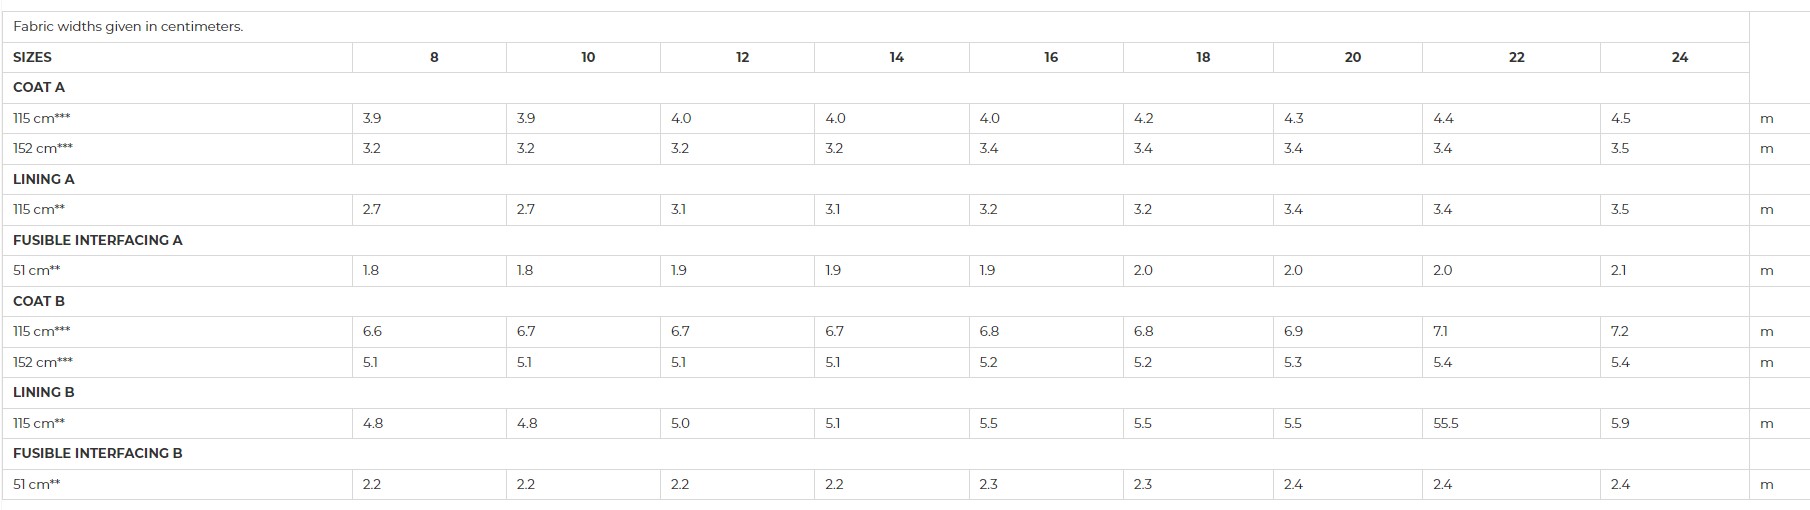The image size is (1810, 510).
Task: Select the Coat A 152 cm*** row label
Action: (43, 148)
